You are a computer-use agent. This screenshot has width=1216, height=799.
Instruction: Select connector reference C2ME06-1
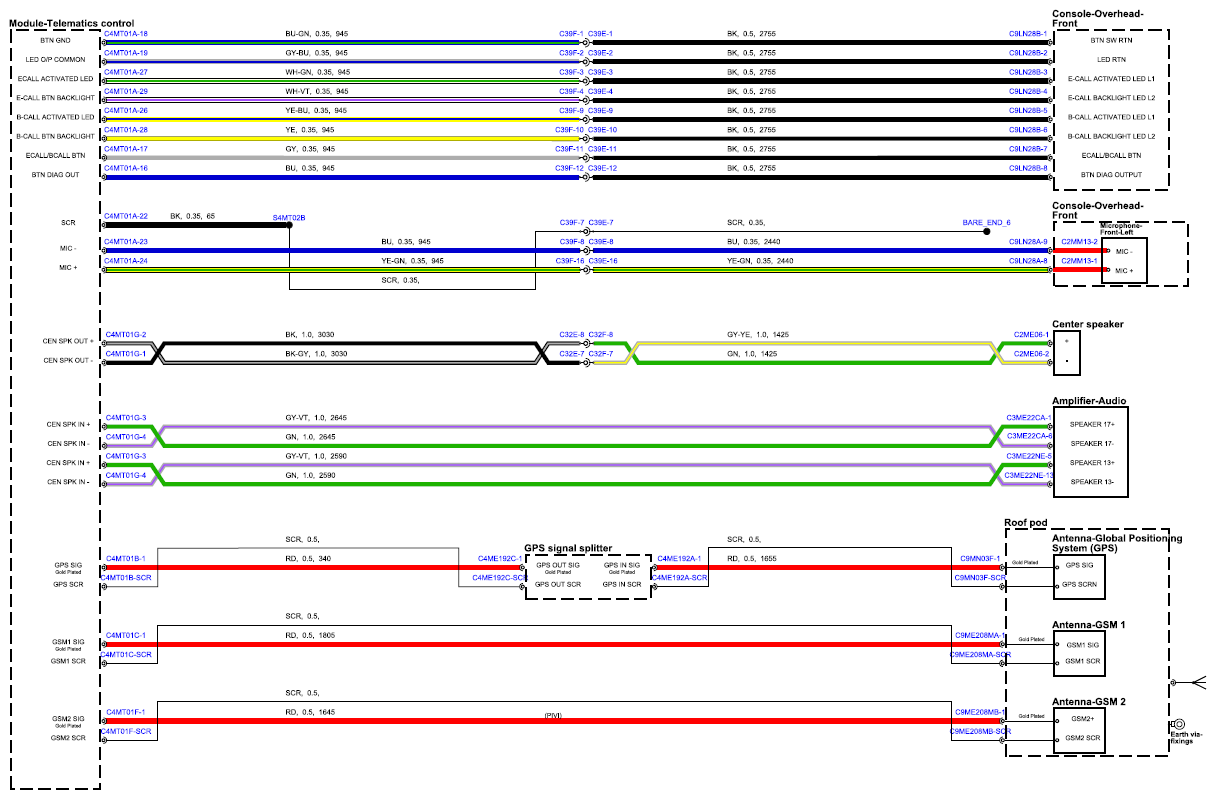[x=1033, y=335]
